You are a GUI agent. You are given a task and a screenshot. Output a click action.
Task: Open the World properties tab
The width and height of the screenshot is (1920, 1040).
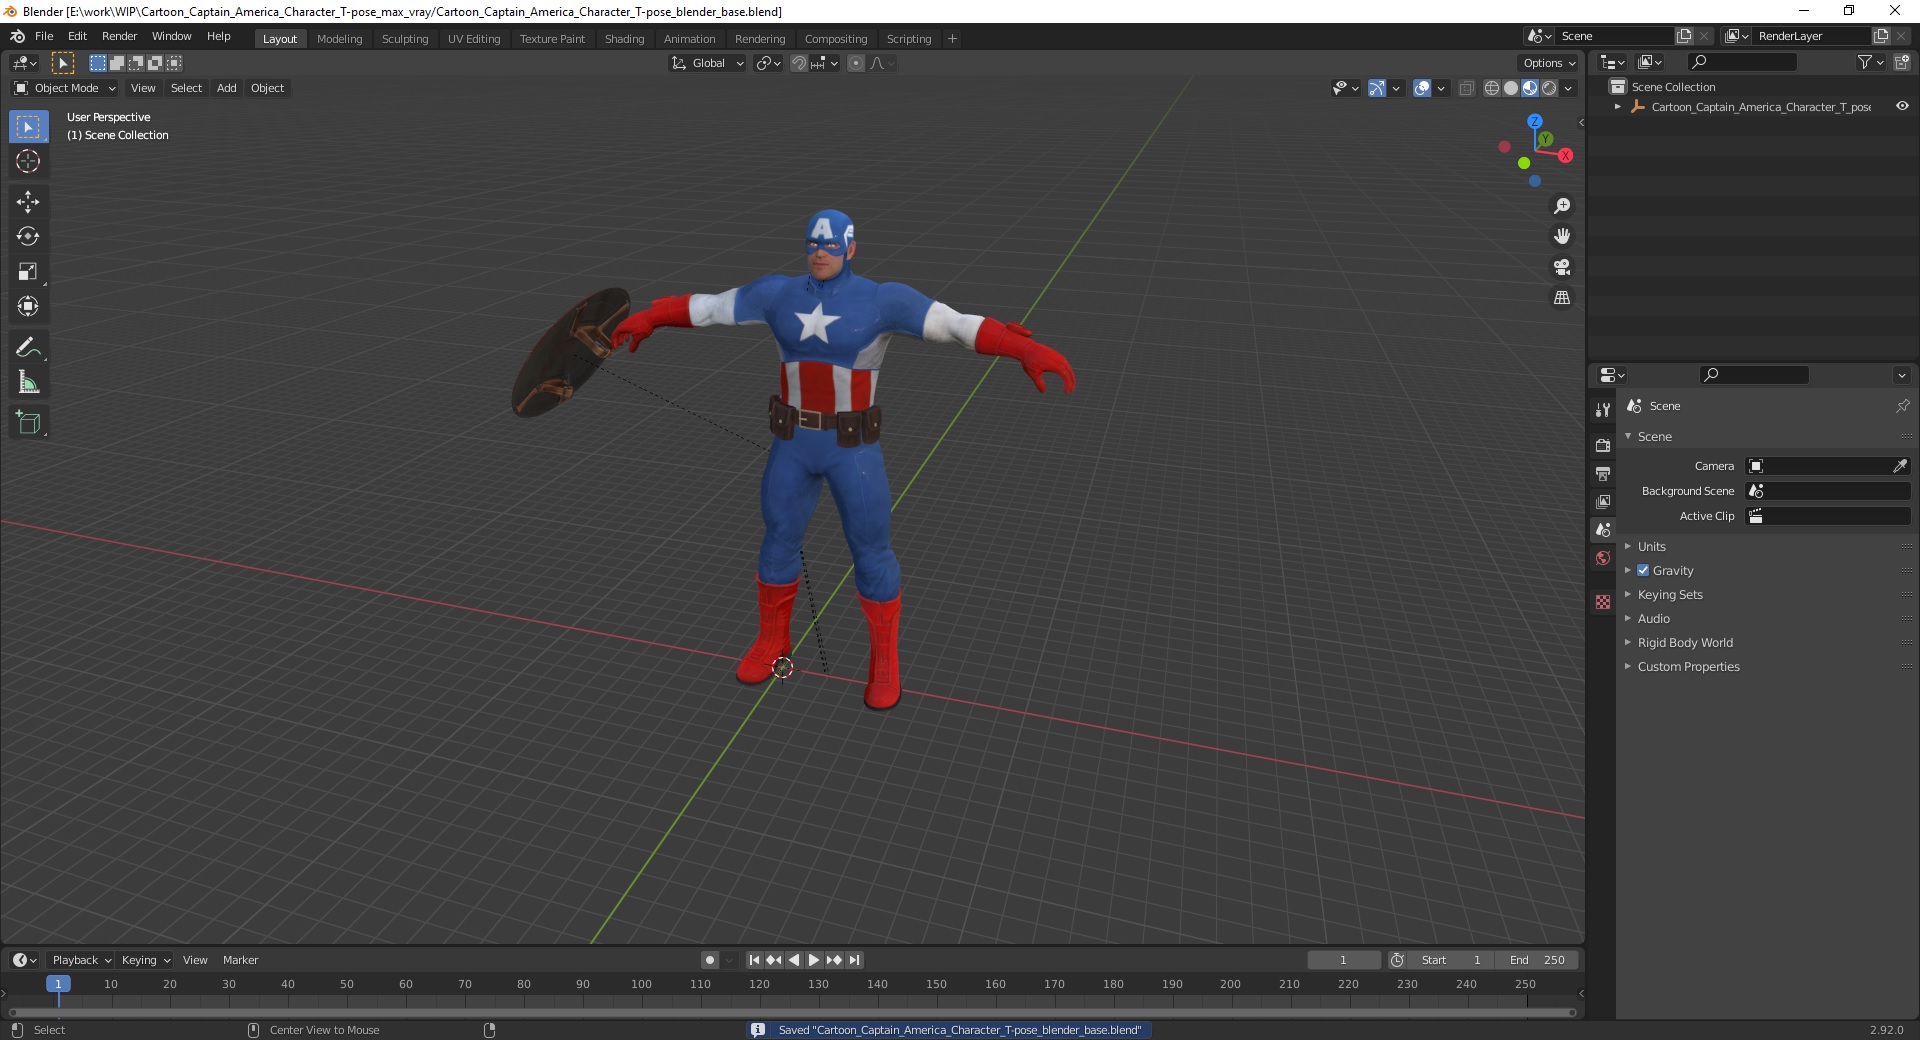(x=1603, y=558)
